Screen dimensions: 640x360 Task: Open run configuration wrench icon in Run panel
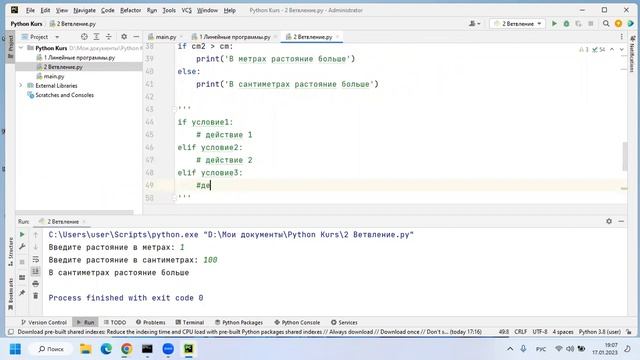(22, 247)
